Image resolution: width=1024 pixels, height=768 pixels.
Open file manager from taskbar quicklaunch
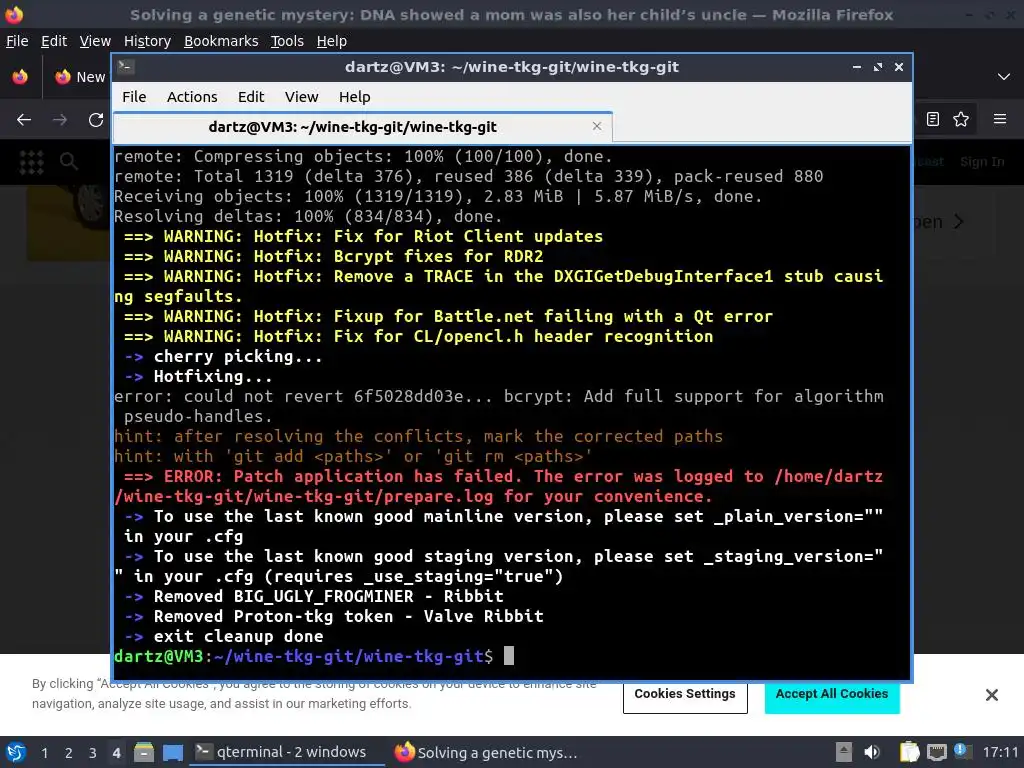(x=144, y=752)
